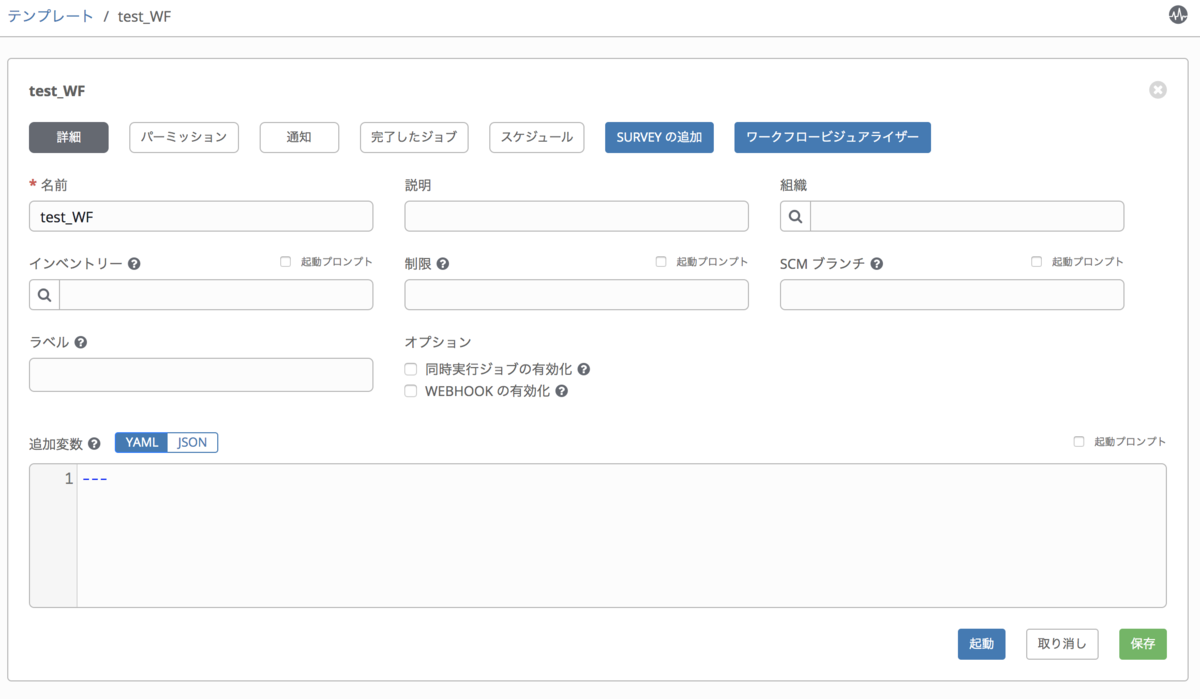Show help for インベントリー field
1200x699 pixels.
[134, 264]
